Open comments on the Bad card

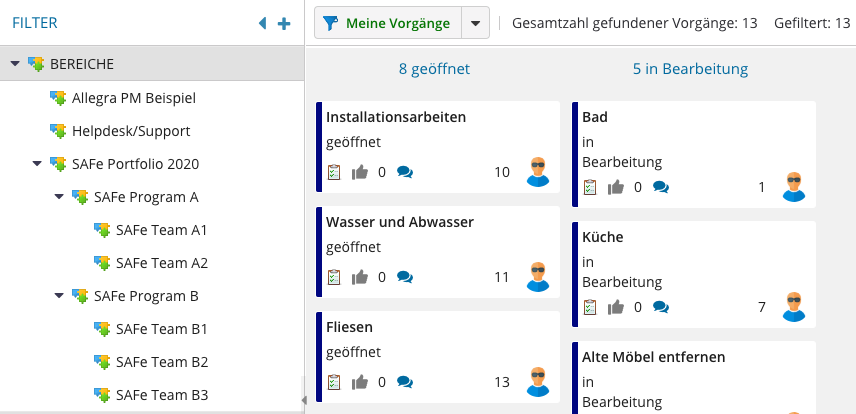[x=660, y=187]
